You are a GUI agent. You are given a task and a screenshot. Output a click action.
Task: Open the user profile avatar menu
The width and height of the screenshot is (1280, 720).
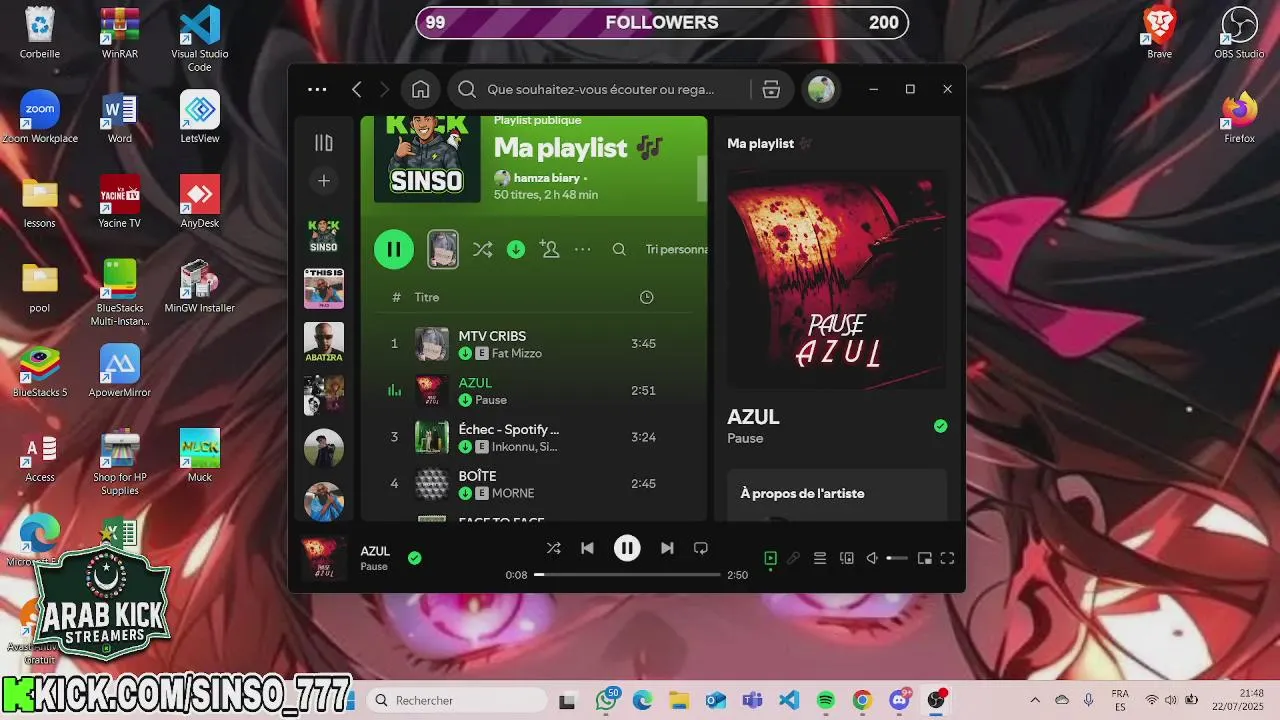pos(821,89)
